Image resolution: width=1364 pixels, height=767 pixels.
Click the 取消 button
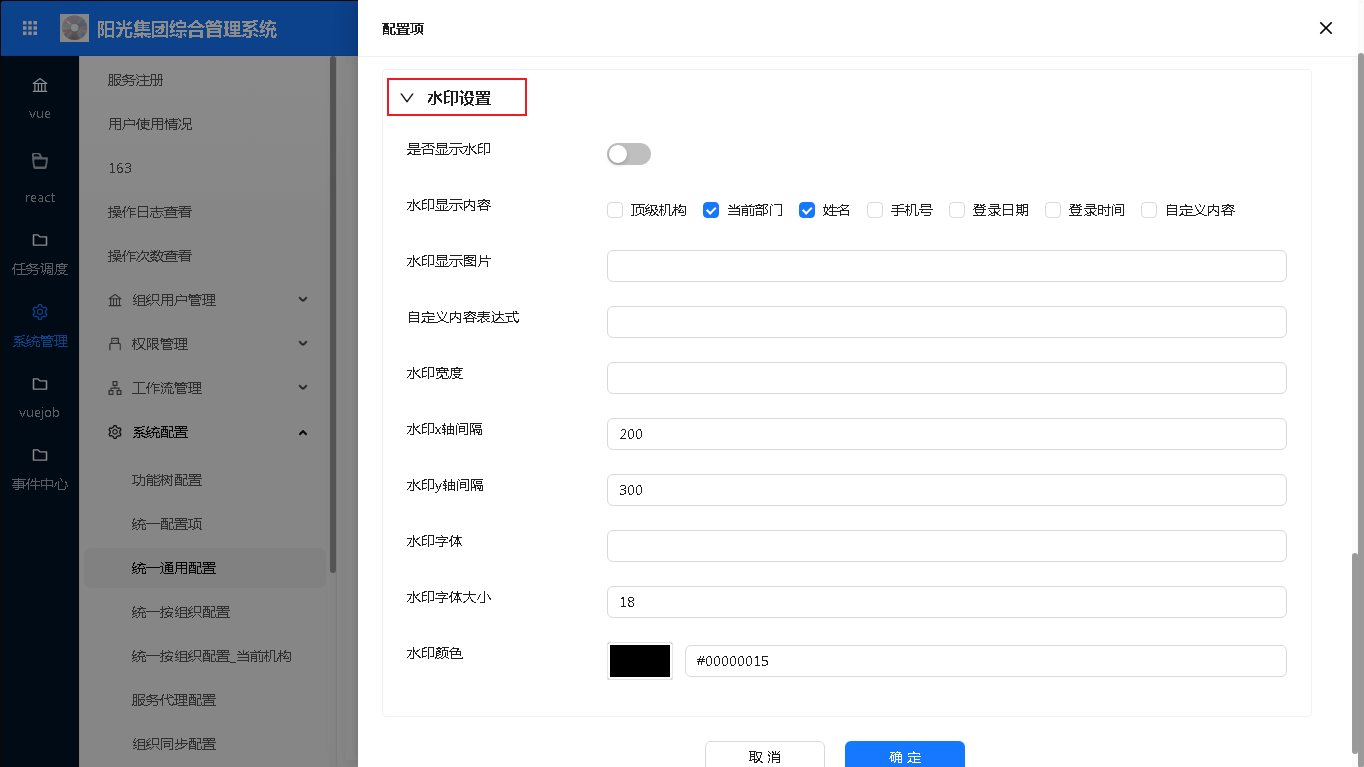coord(765,755)
